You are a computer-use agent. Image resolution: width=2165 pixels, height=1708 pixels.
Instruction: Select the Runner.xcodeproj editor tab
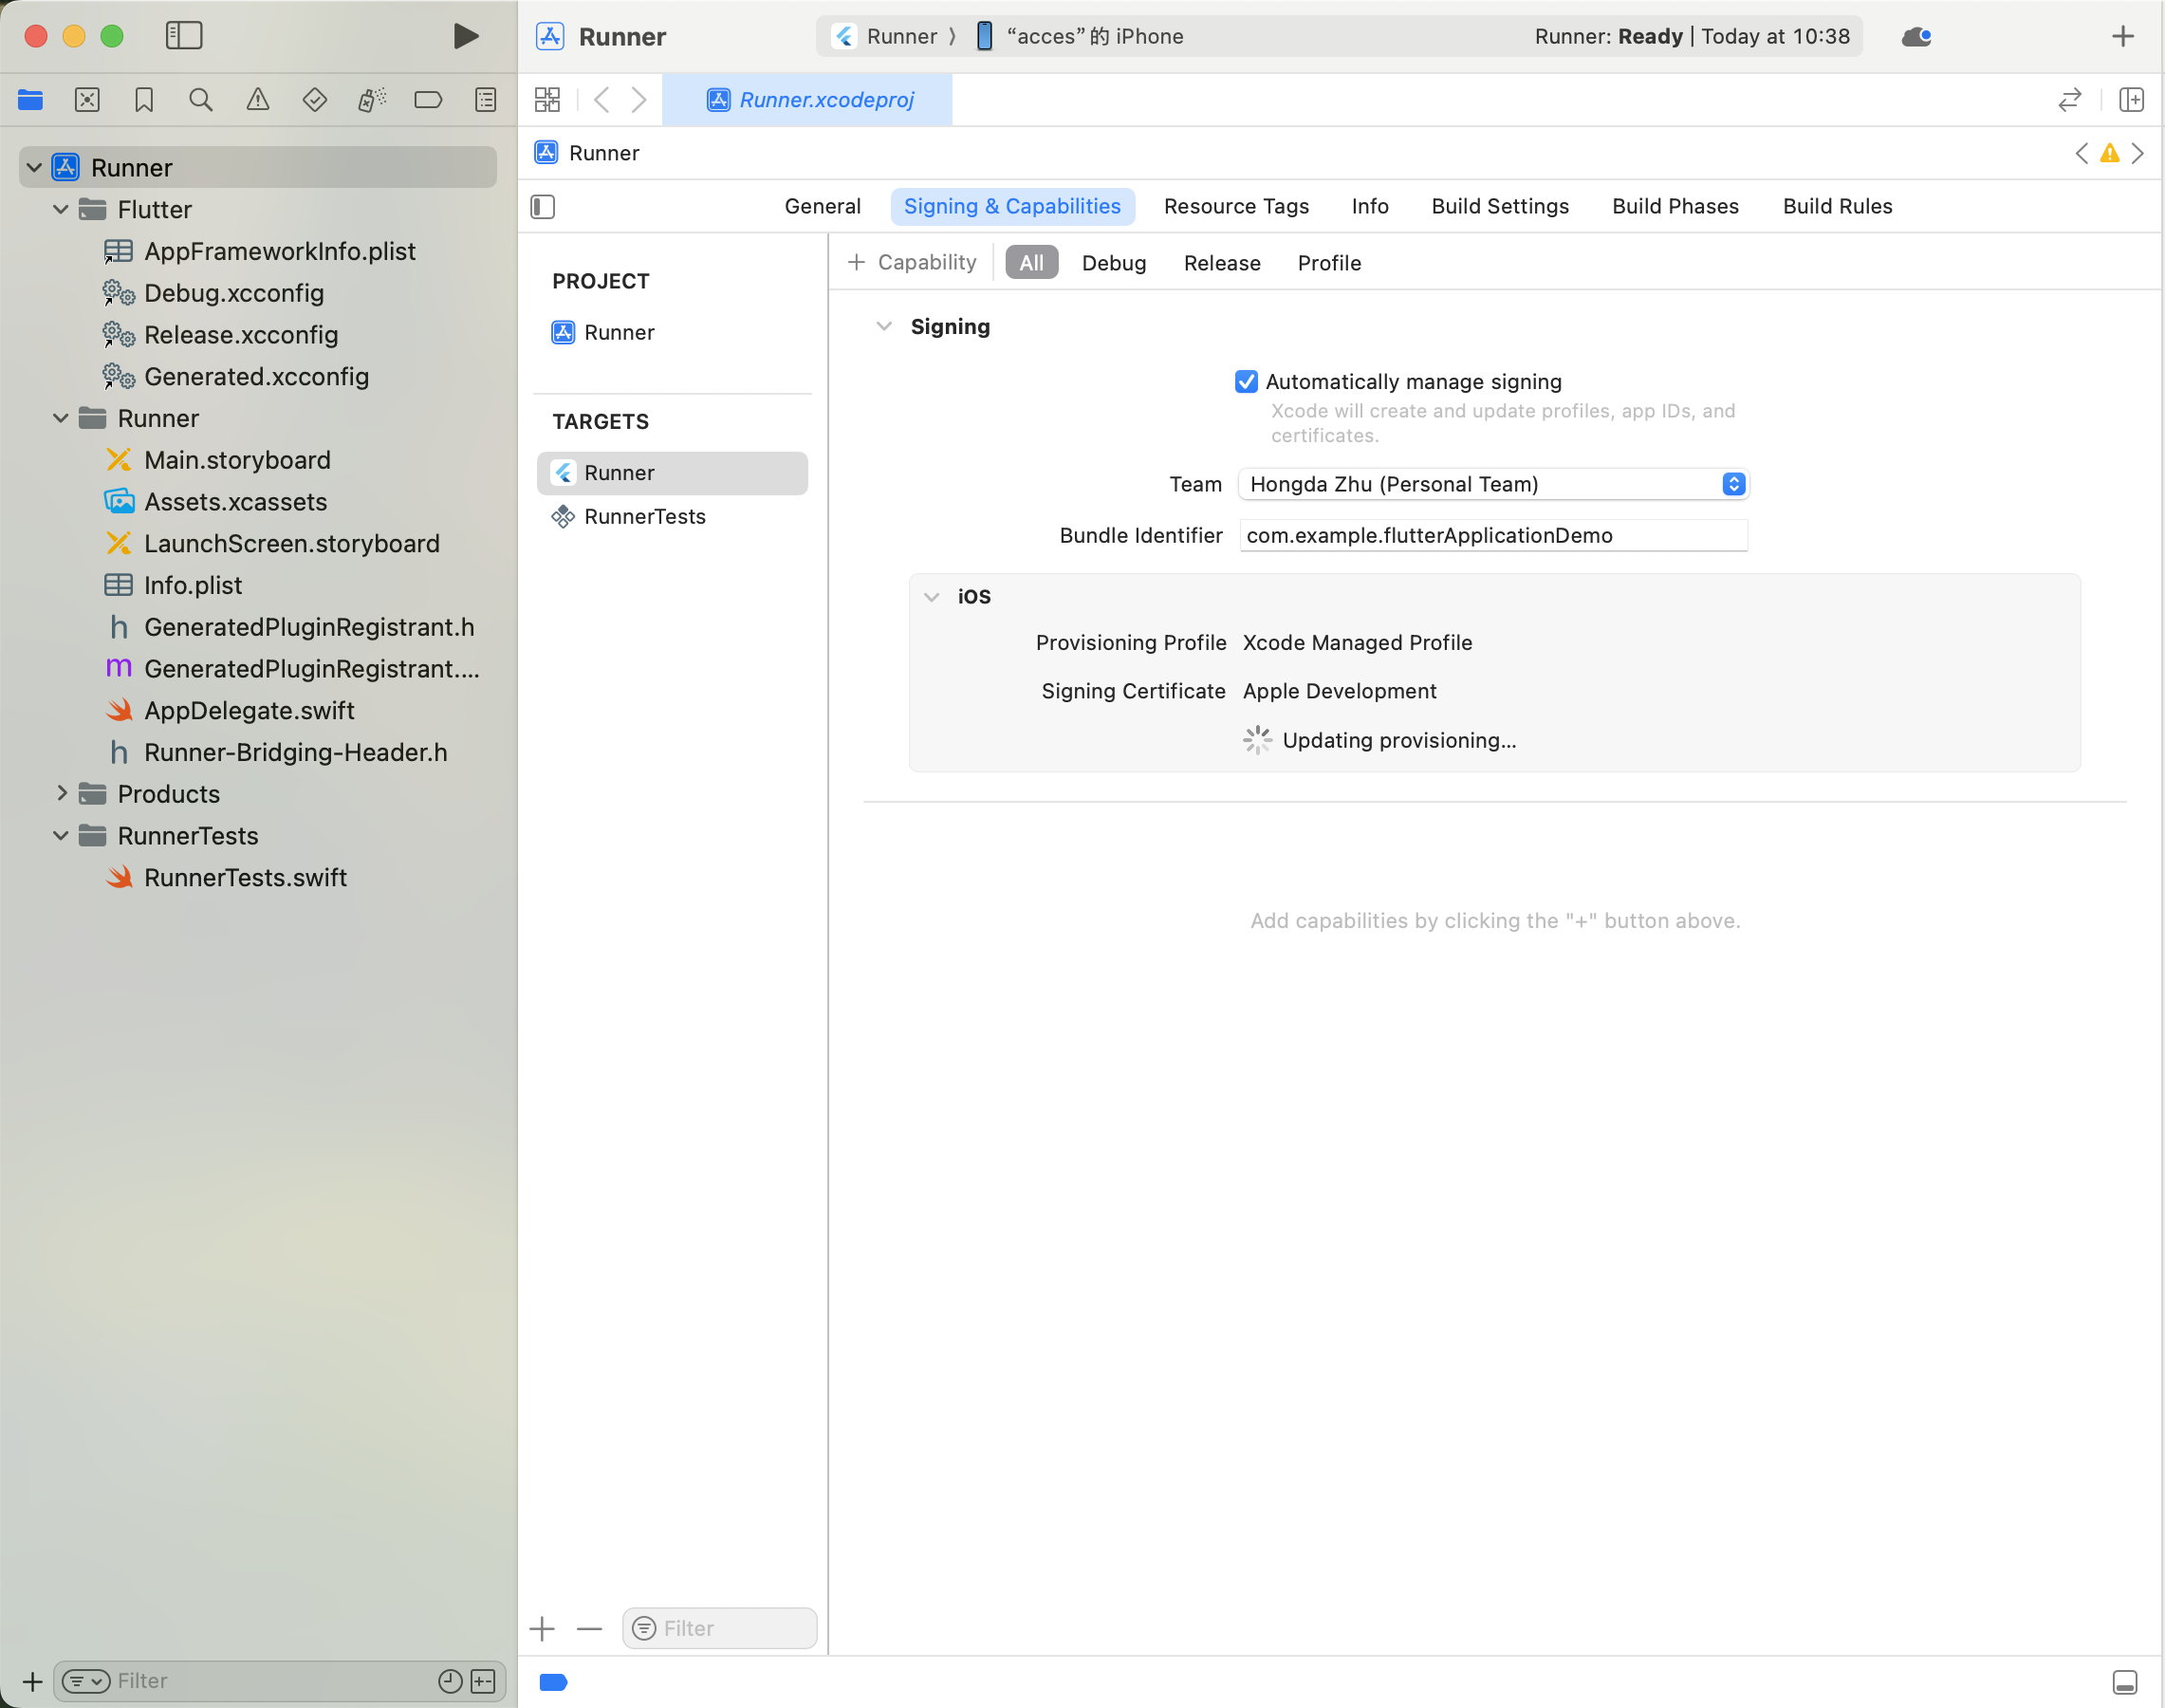pos(807,100)
